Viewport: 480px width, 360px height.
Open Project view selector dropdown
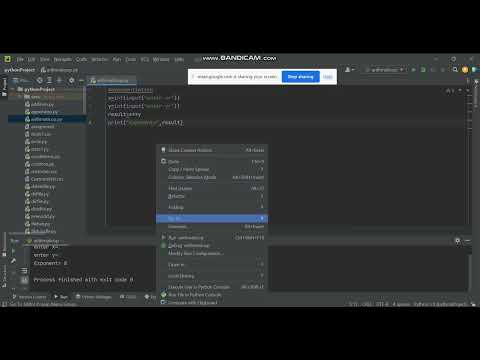click(21, 80)
